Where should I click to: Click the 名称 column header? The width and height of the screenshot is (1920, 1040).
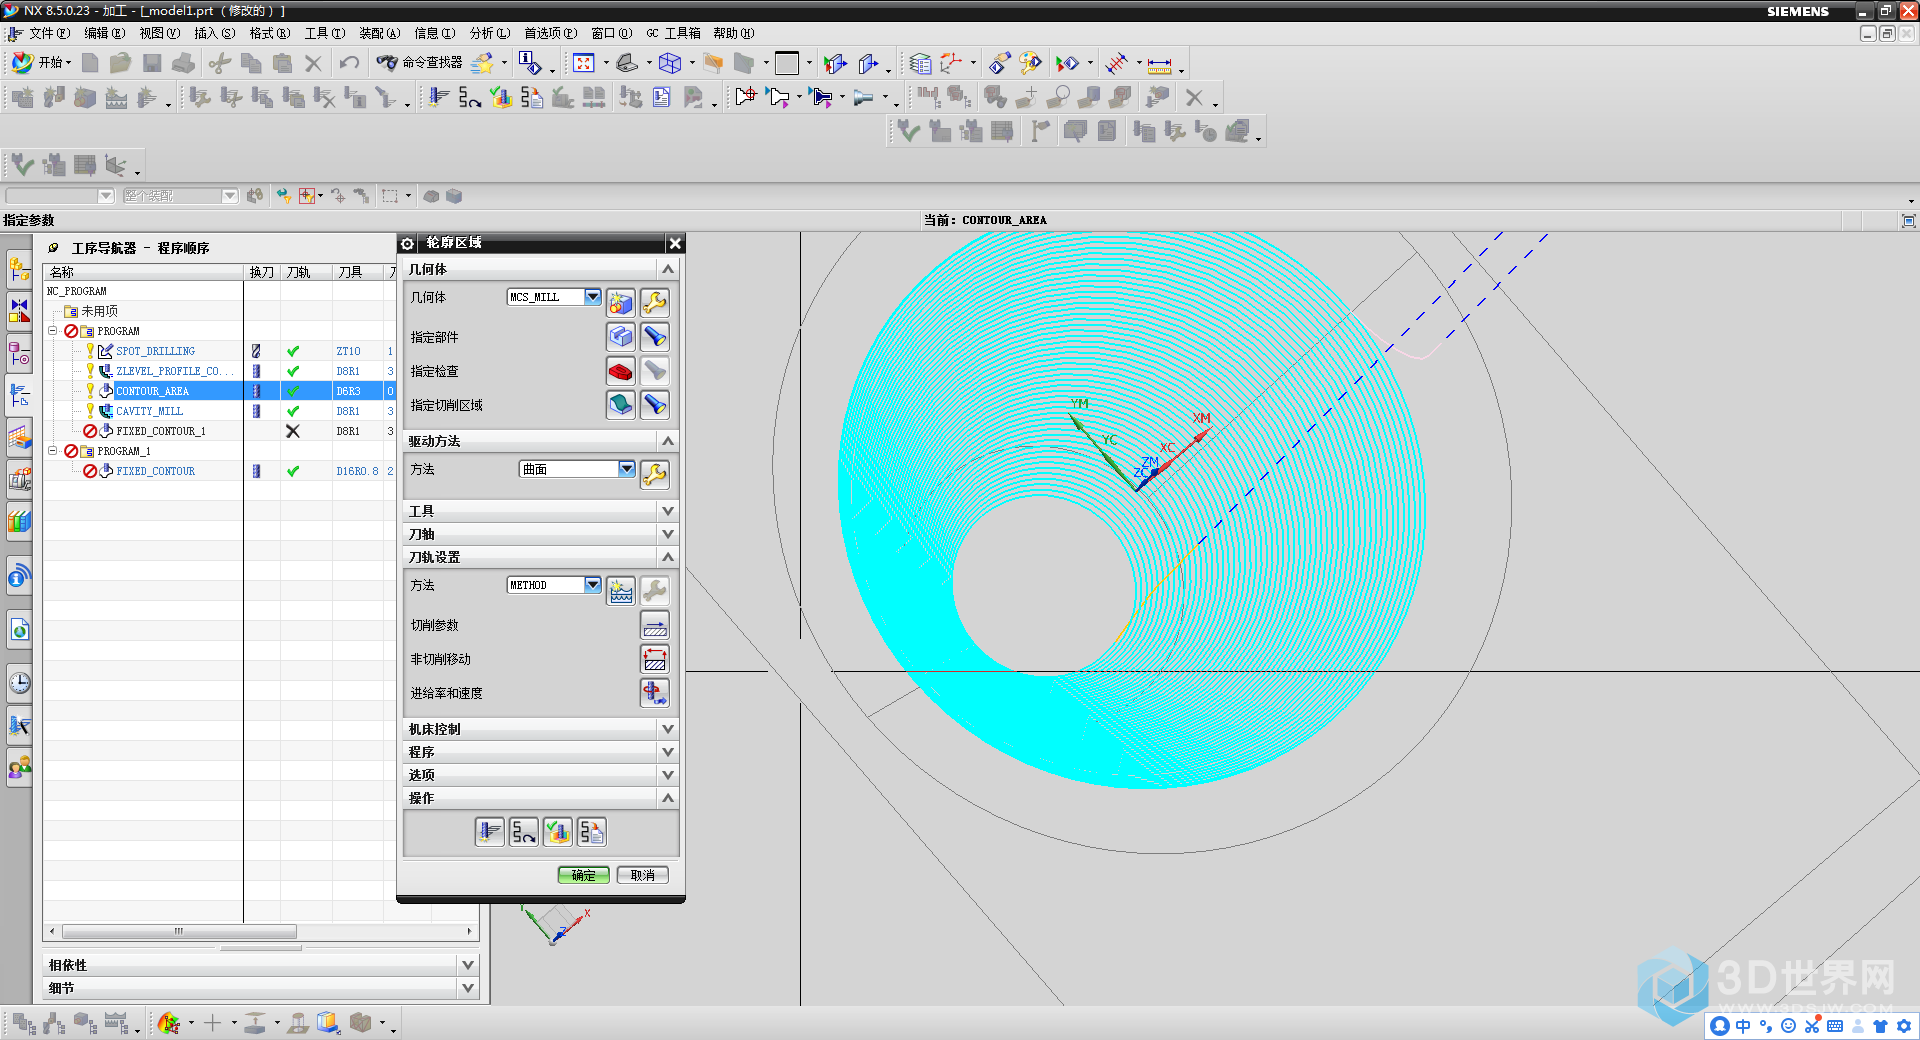coord(144,272)
